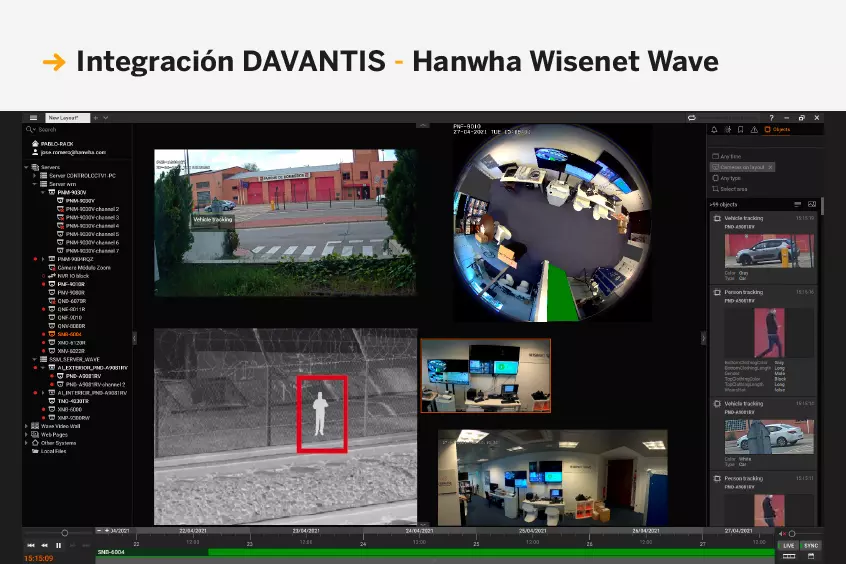Expand AI_INTERIOR_PND-A9081RV group
The height and width of the screenshot is (564, 846).
pos(43,393)
